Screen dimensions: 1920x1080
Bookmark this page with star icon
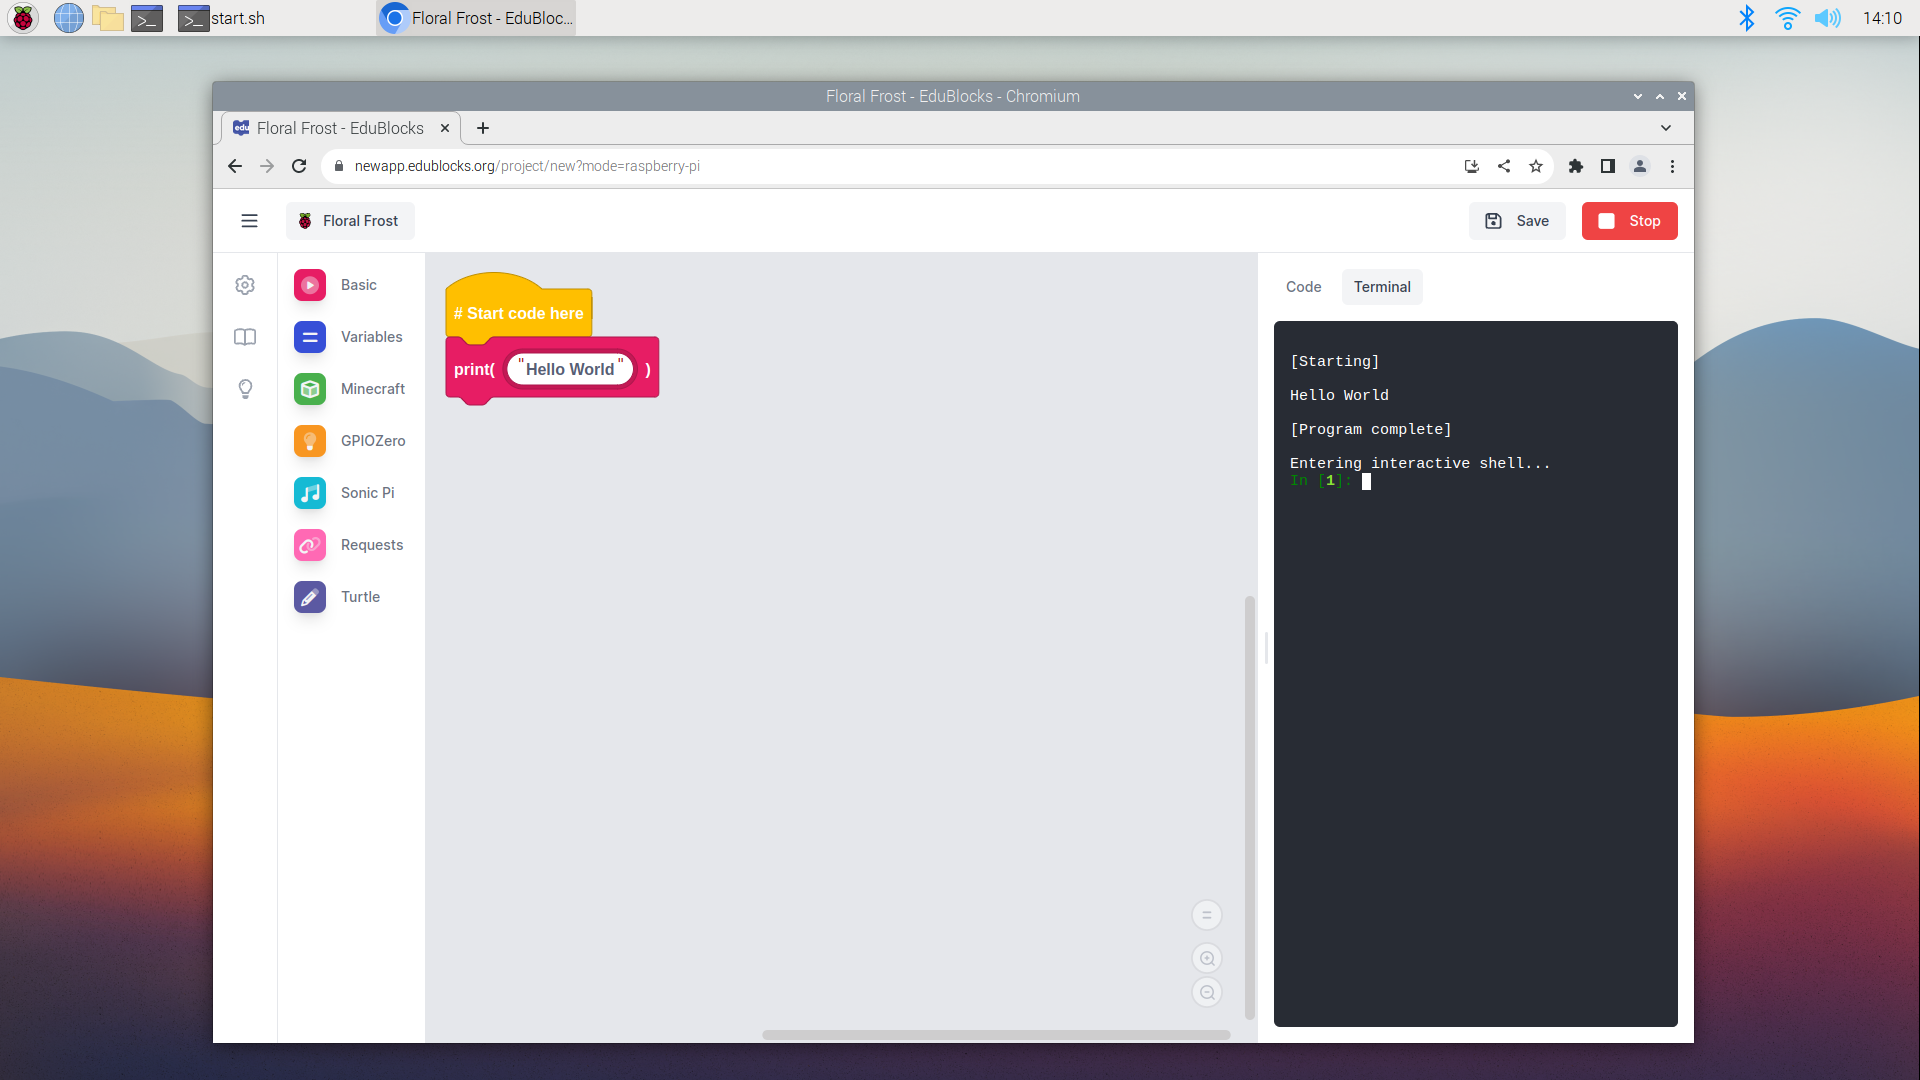1536,166
